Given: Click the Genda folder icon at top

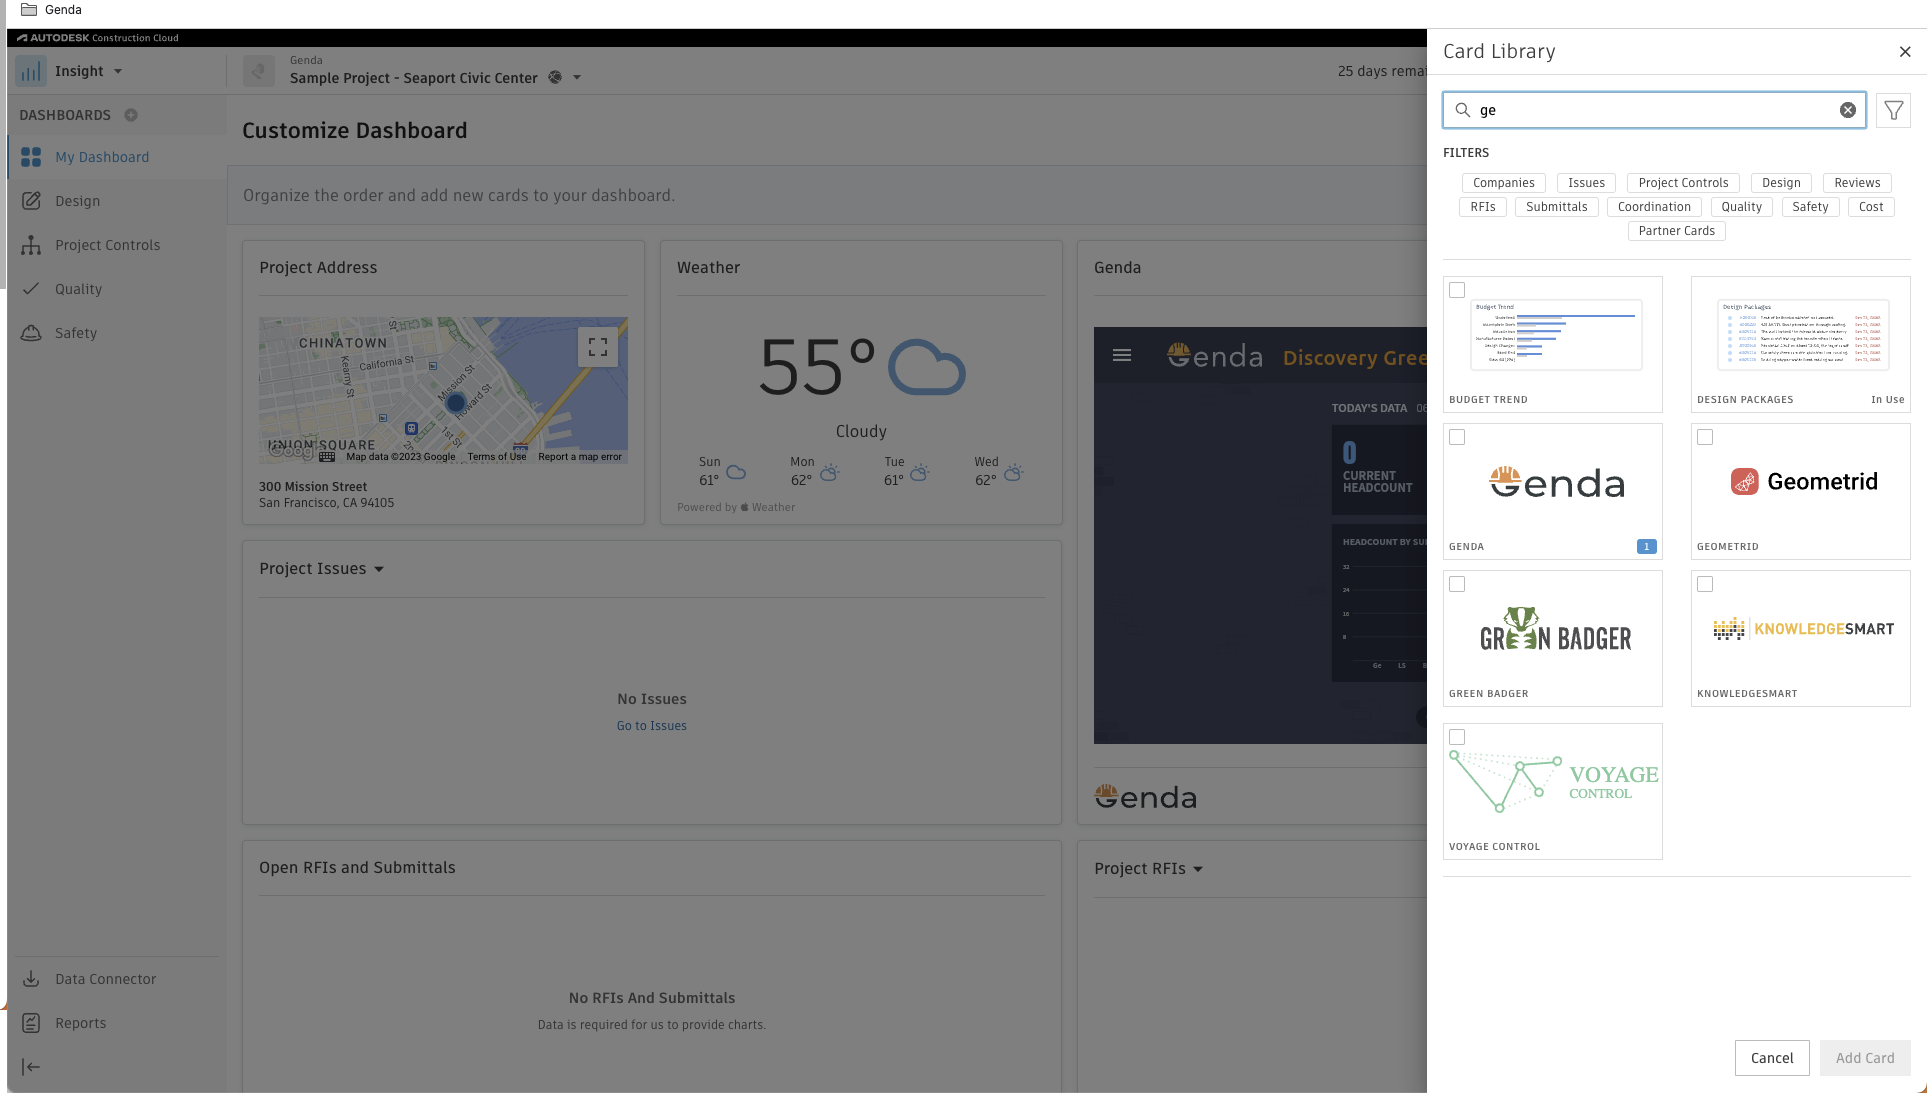Looking at the screenshot, I should coord(29,9).
